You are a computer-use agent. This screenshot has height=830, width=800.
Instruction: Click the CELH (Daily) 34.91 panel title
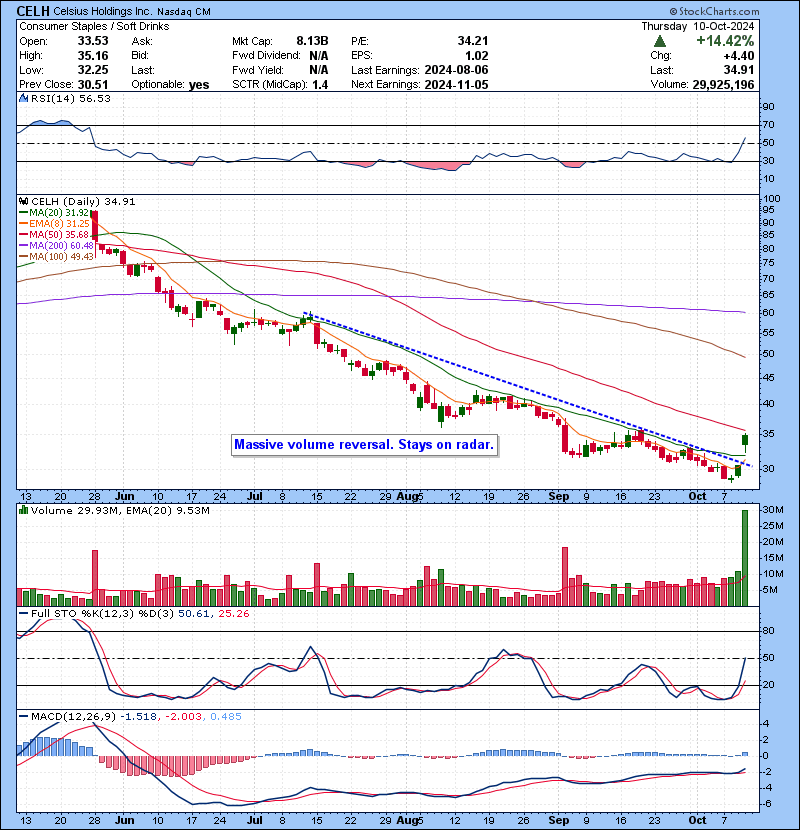tap(83, 202)
